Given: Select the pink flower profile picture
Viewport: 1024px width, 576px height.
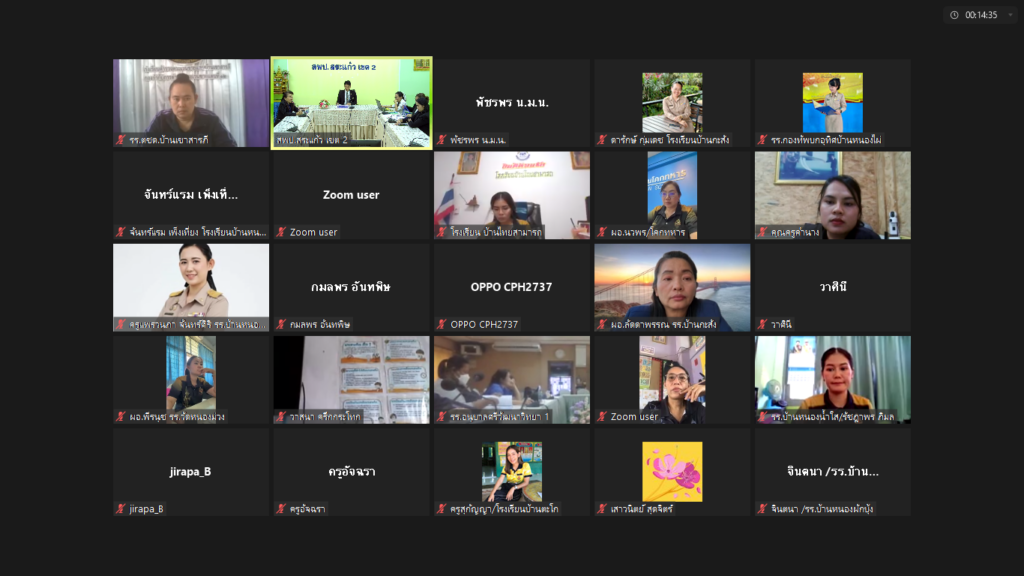Looking at the screenshot, I should coord(672,471).
